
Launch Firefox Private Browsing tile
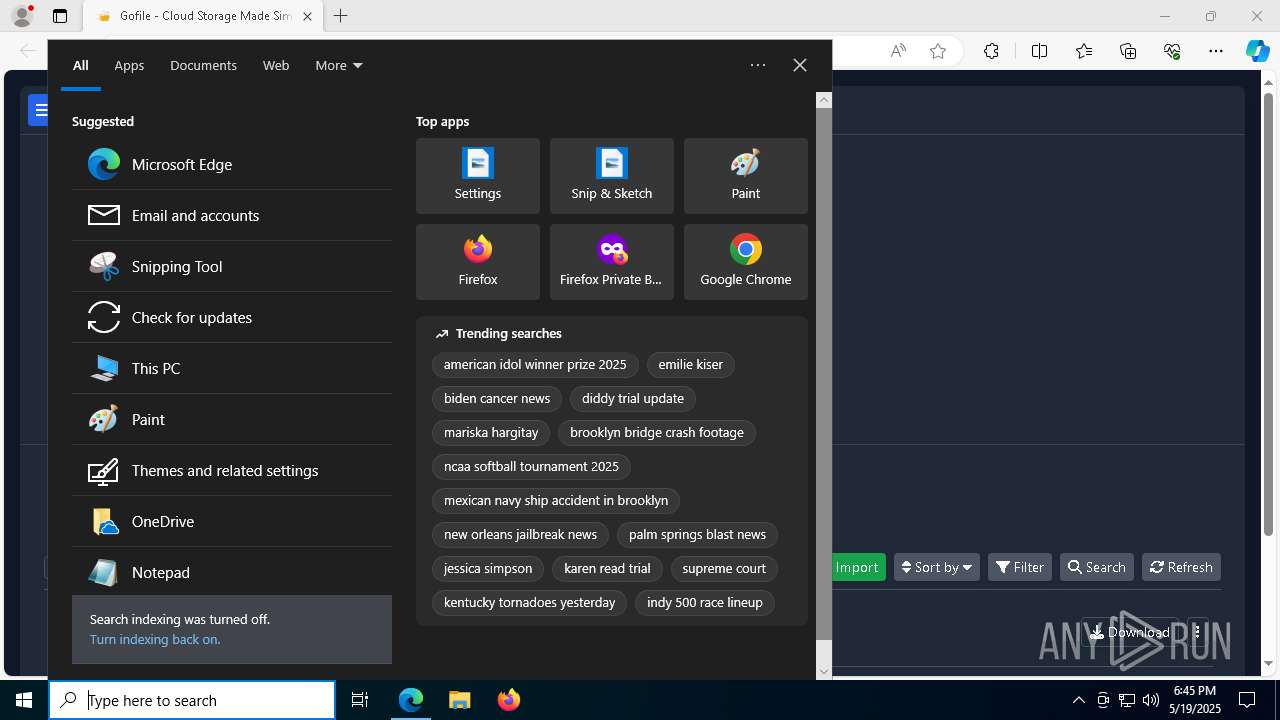pyautogui.click(x=612, y=262)
